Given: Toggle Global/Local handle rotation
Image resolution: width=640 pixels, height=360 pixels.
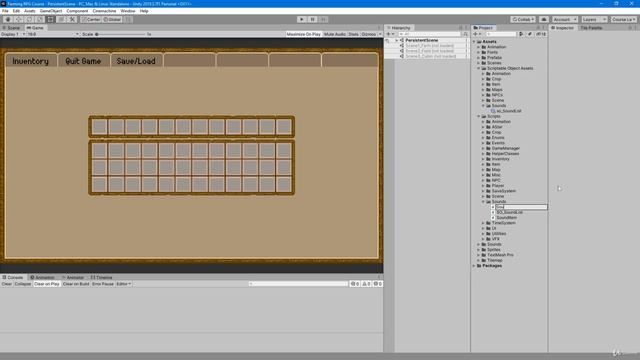Looking at the screenshot, I should 112,19.
